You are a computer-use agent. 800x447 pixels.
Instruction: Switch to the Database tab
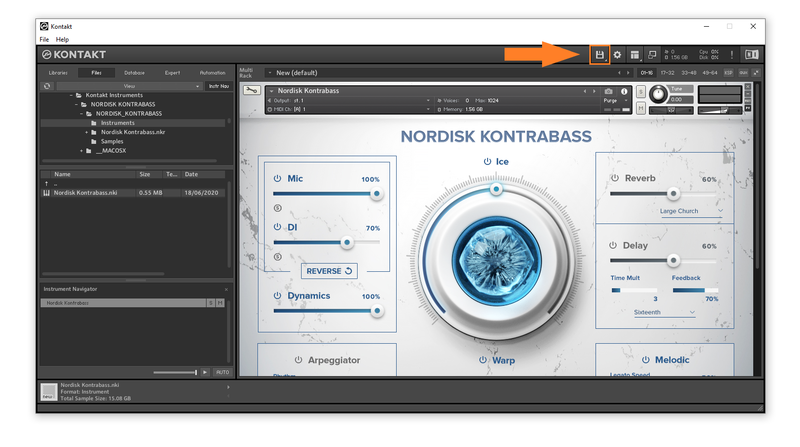click(134, 73)
